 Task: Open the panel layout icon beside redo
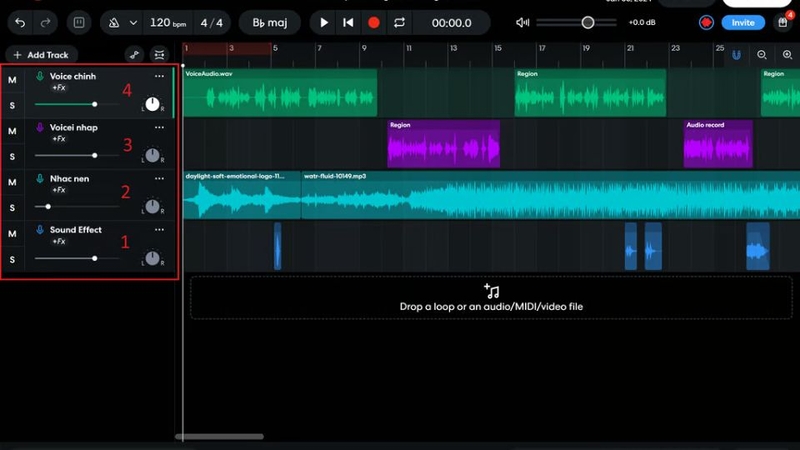(x=79, y=23)
